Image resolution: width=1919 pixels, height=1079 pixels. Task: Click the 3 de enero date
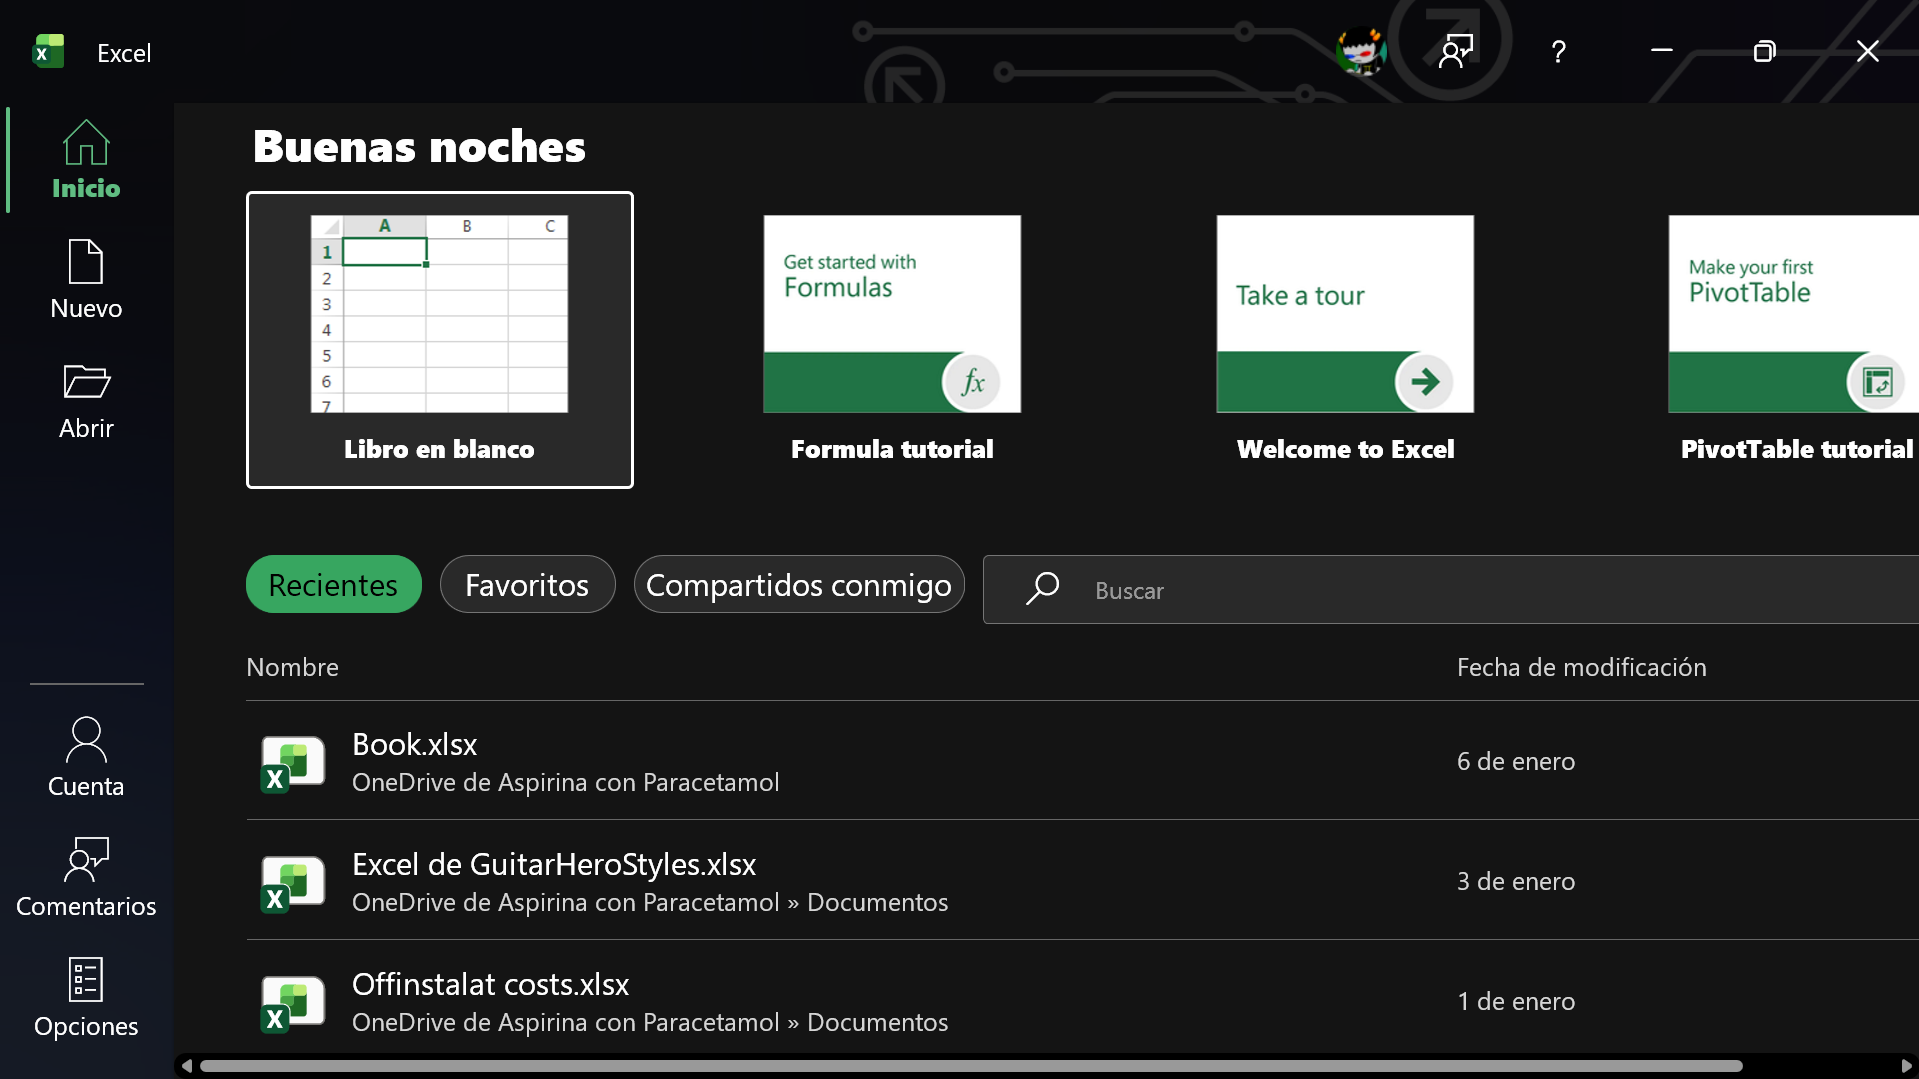[1516, 881]
